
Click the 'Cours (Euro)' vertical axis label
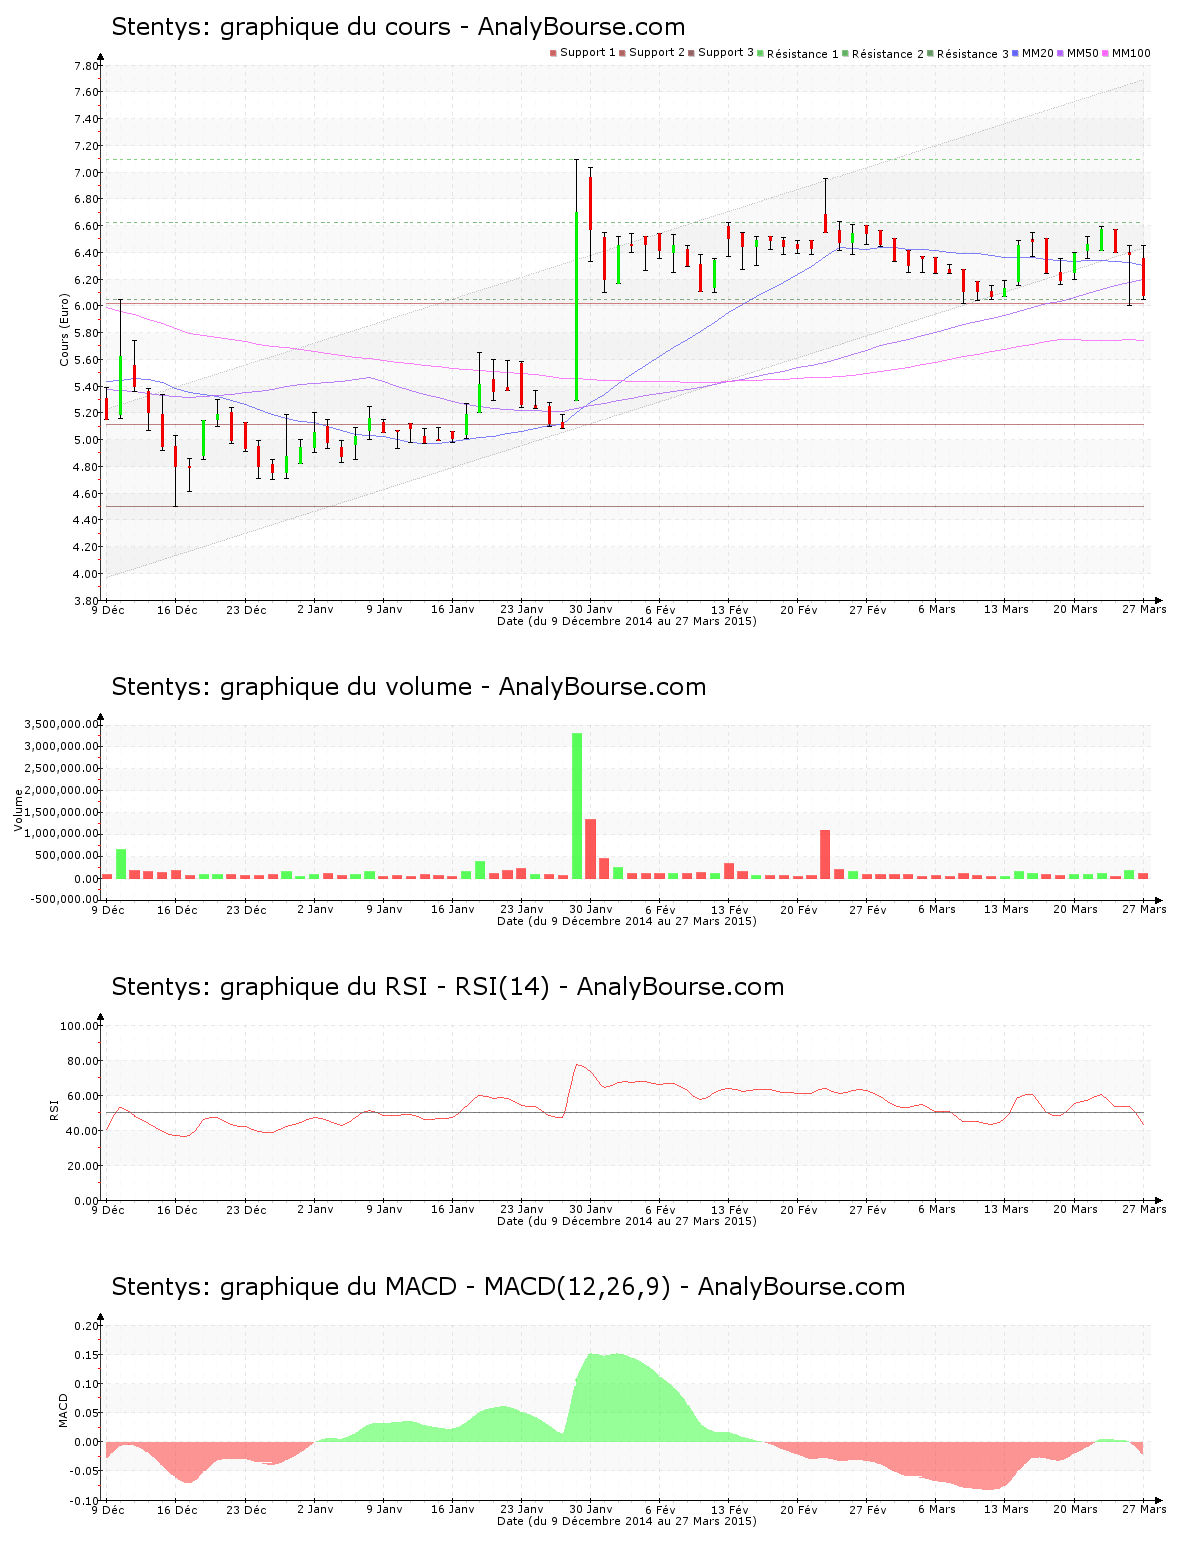[x=65, y=329]
